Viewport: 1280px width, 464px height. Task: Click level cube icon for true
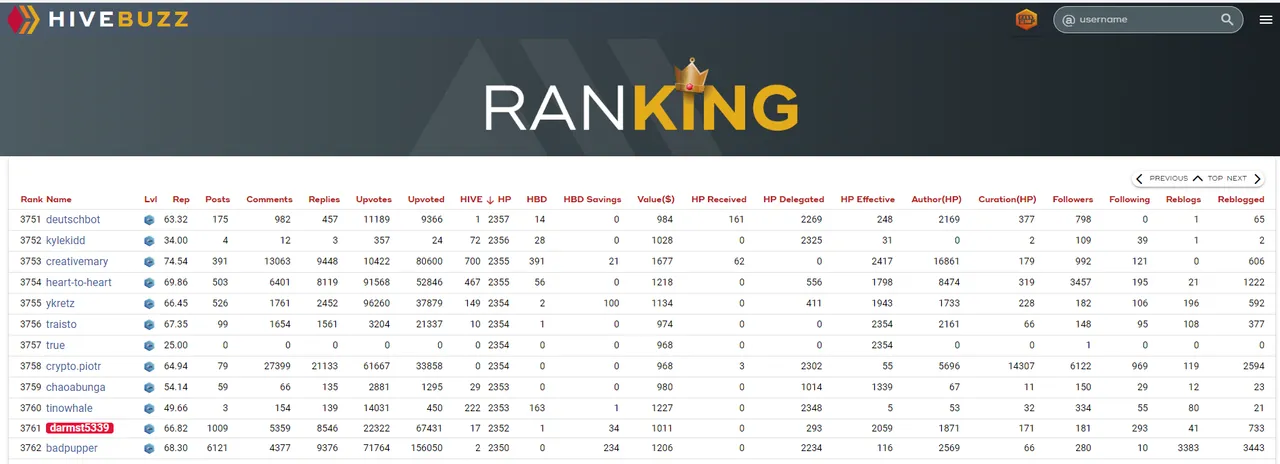click(x=149, y=345)
